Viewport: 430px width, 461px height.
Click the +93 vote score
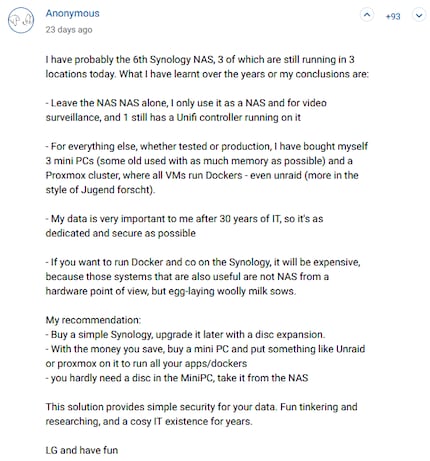[393, 16]
